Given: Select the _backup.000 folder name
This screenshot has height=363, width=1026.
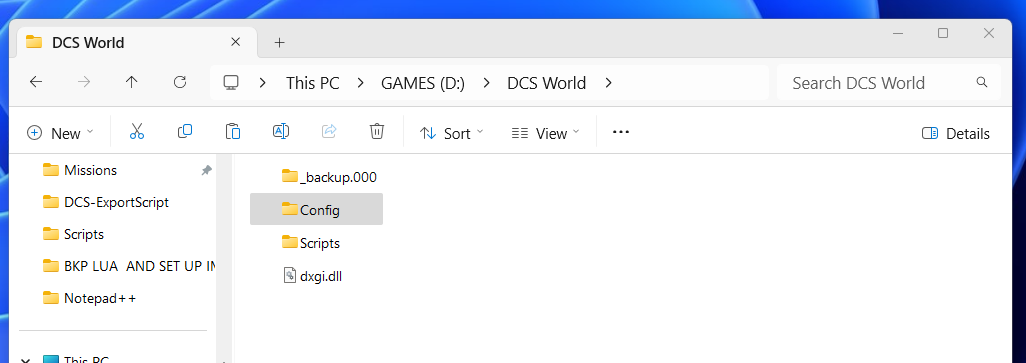Looking at the screenshot, I should 338,177.
